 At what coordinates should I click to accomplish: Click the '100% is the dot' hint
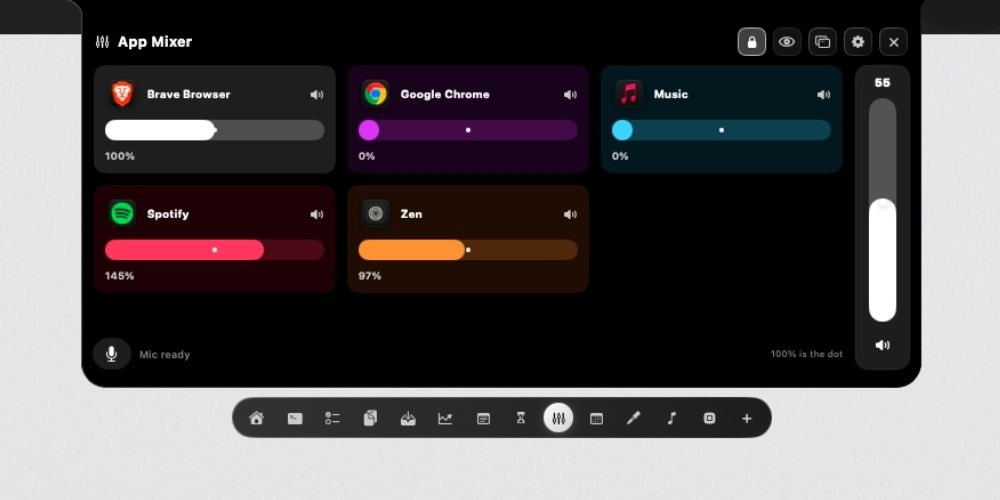click(807, 354)
